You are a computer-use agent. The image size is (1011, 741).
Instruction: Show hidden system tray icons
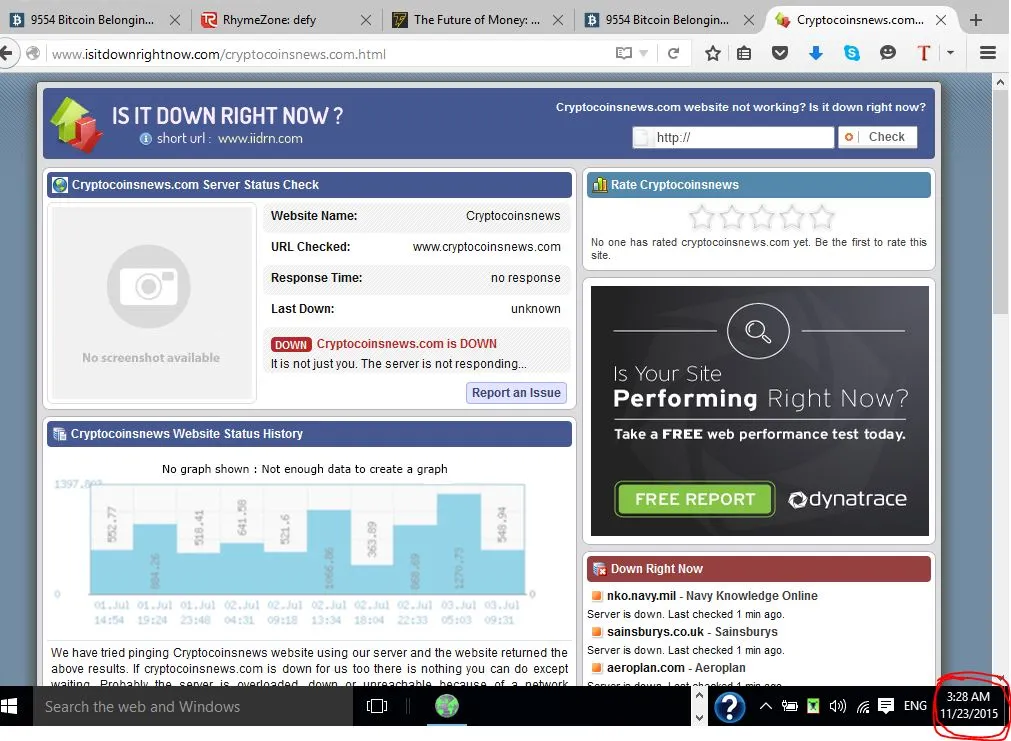765,706
